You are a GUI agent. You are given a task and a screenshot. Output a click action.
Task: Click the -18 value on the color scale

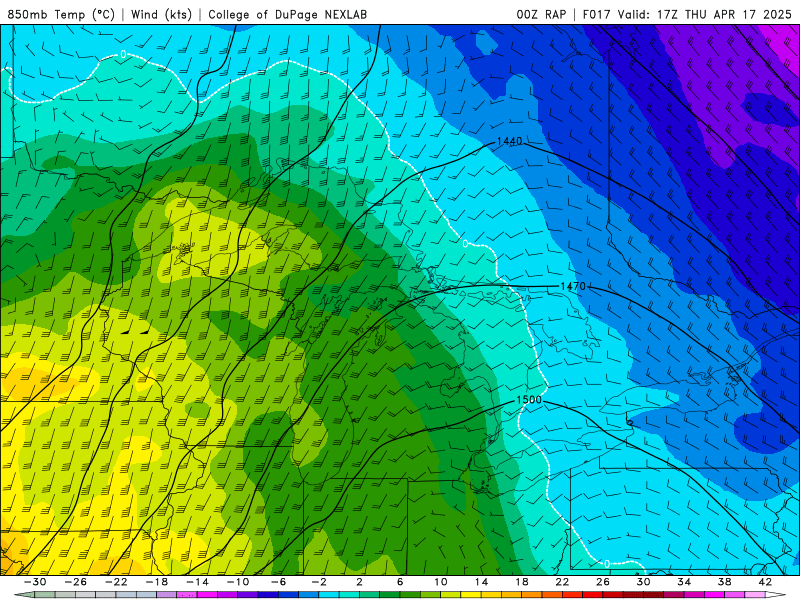[157, 582]
